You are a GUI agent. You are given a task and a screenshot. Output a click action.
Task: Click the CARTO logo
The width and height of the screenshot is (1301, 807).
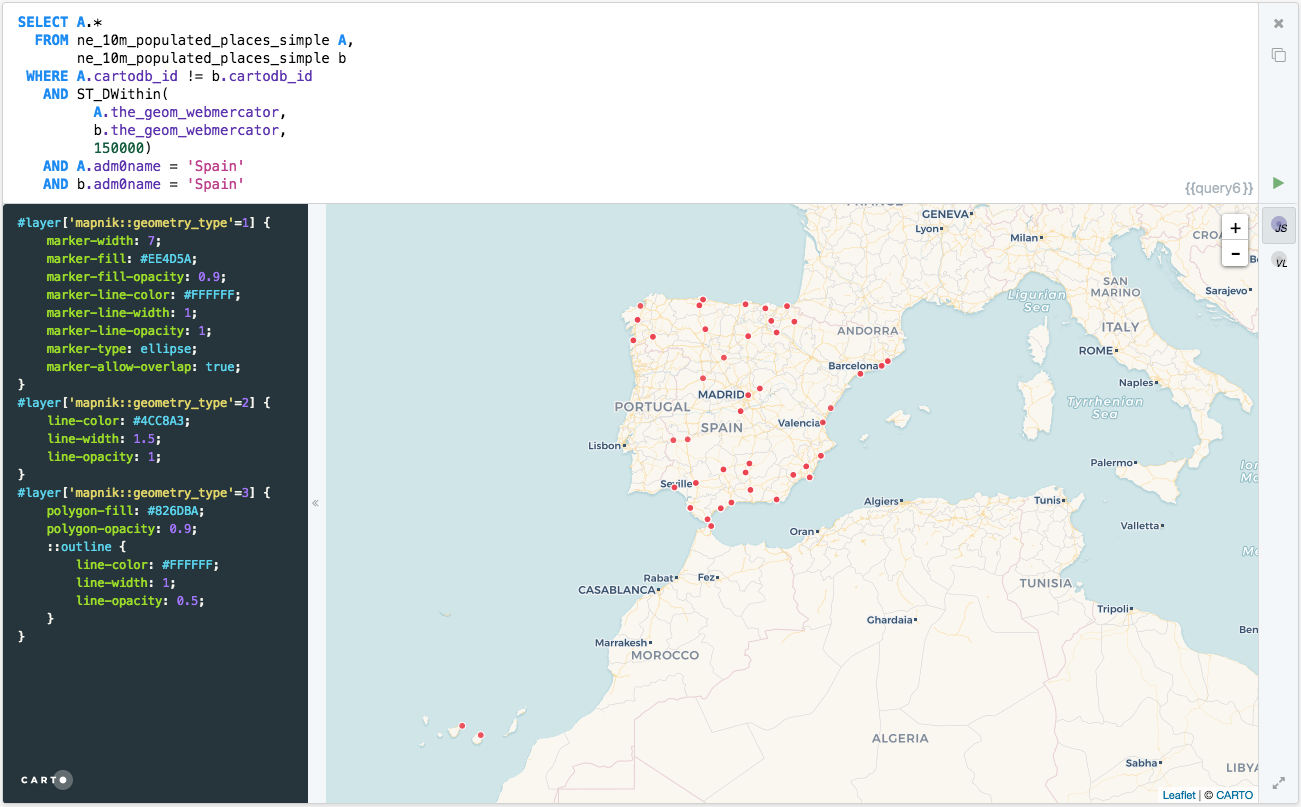coord(47,779)
